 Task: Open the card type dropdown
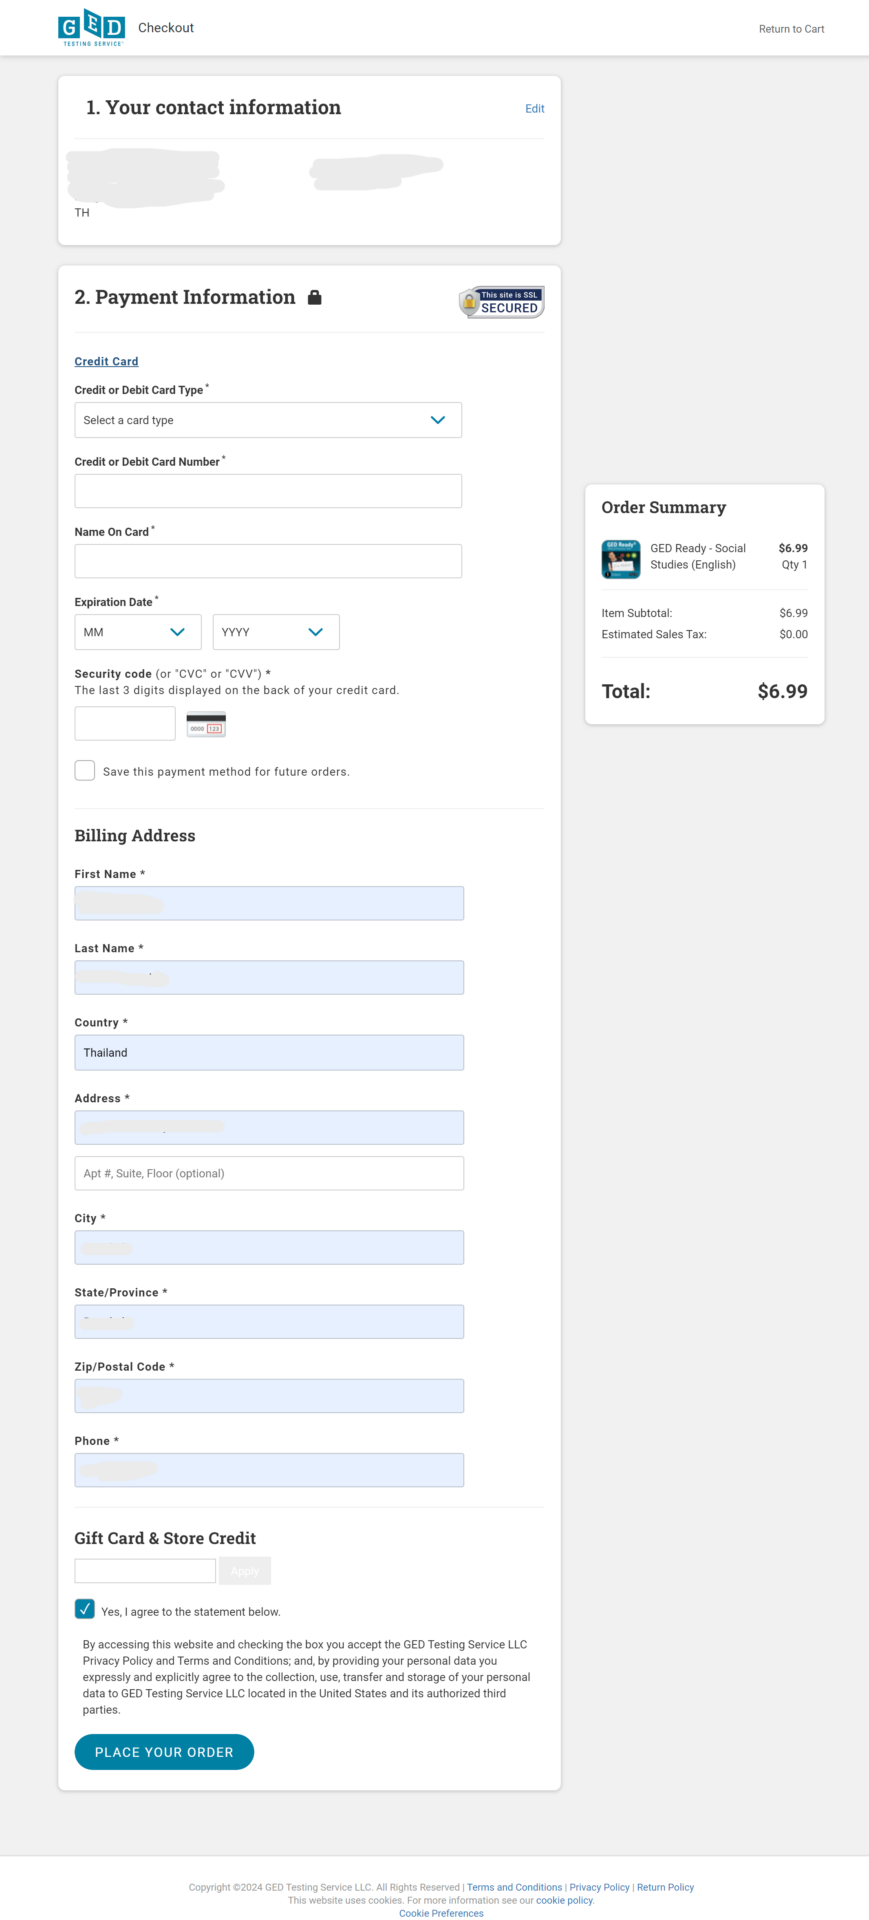268,420
